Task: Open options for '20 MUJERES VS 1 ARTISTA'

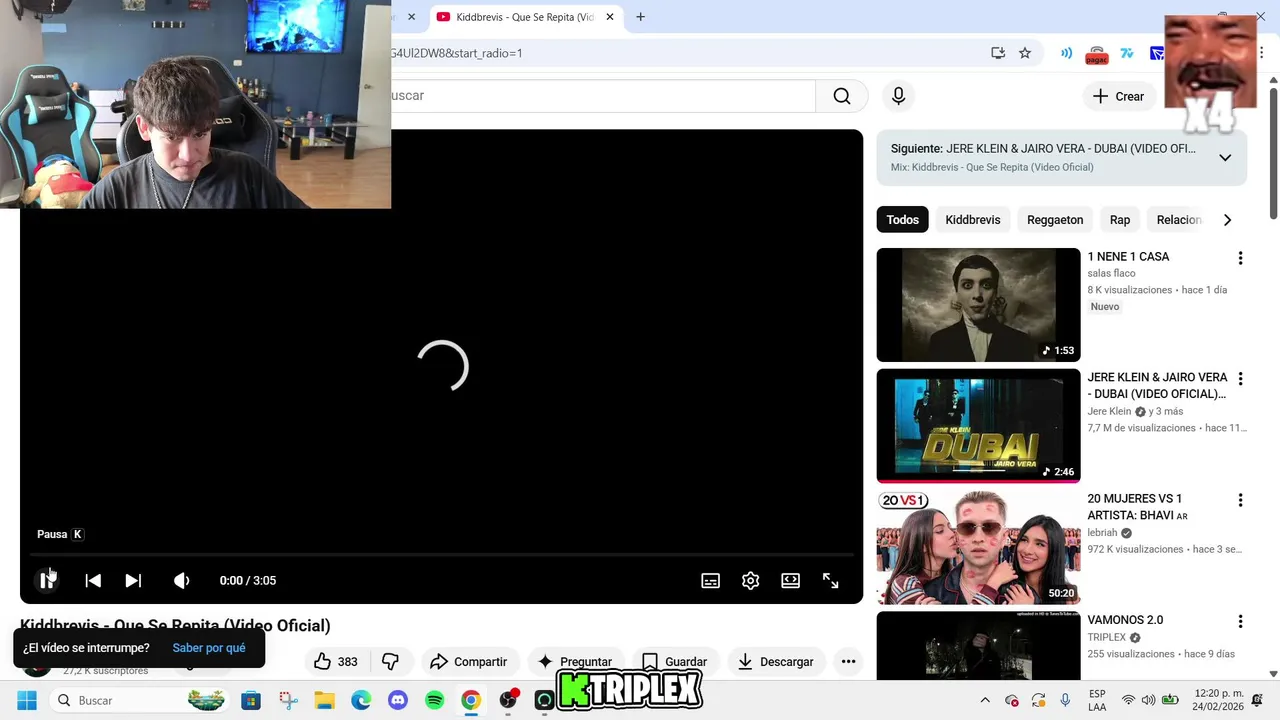Action: click(1240, 500)
